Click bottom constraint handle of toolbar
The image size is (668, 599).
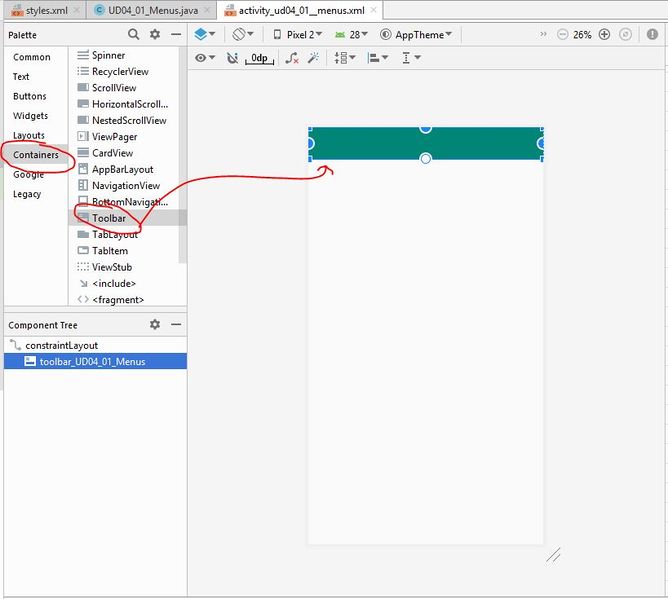pos(426,158)
